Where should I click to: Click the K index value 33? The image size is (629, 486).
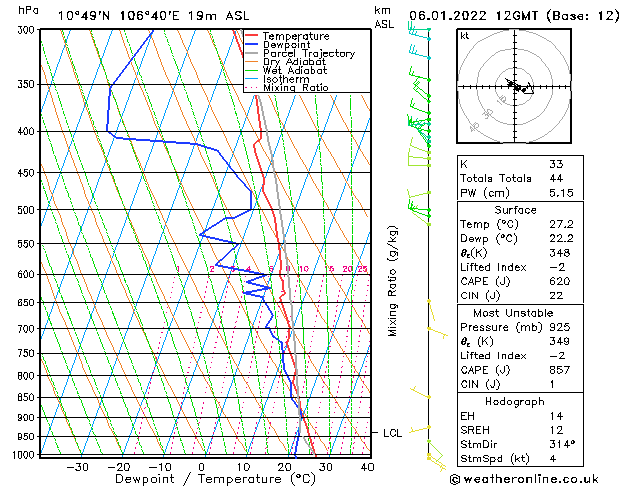(556, 164)
